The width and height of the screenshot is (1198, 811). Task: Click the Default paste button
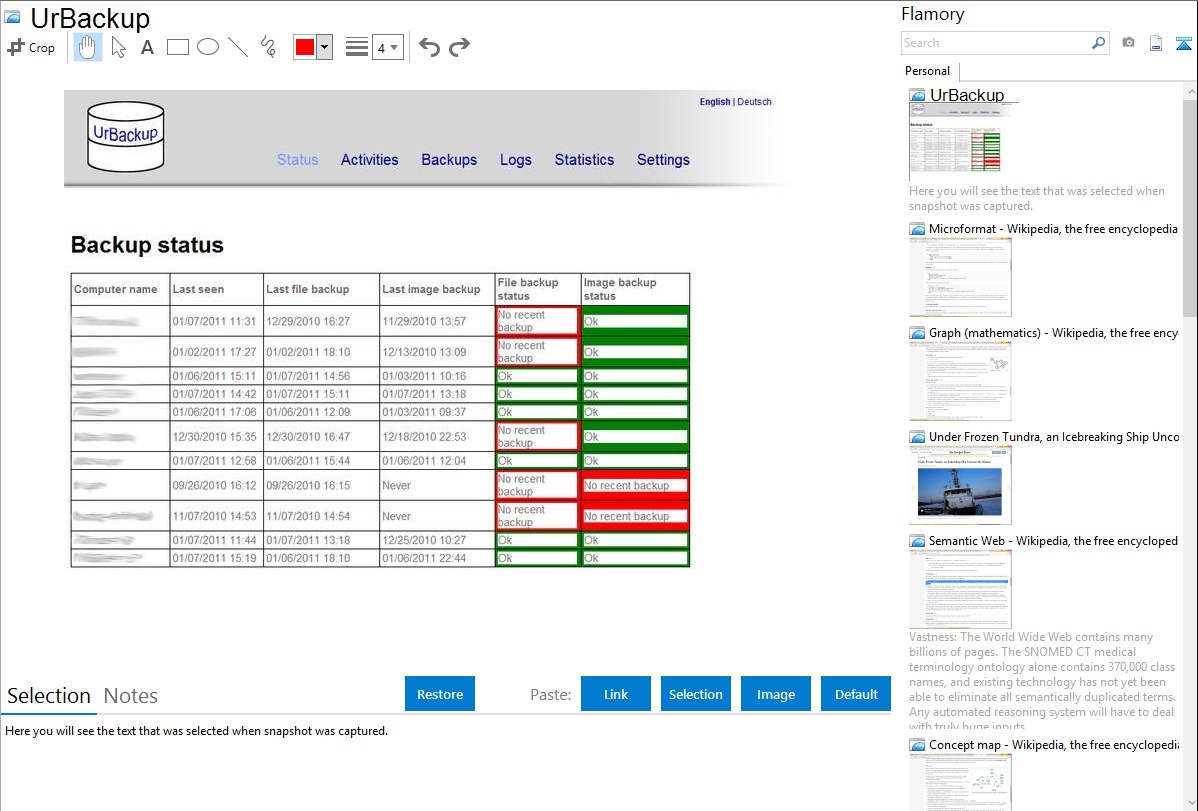point(856,694)
